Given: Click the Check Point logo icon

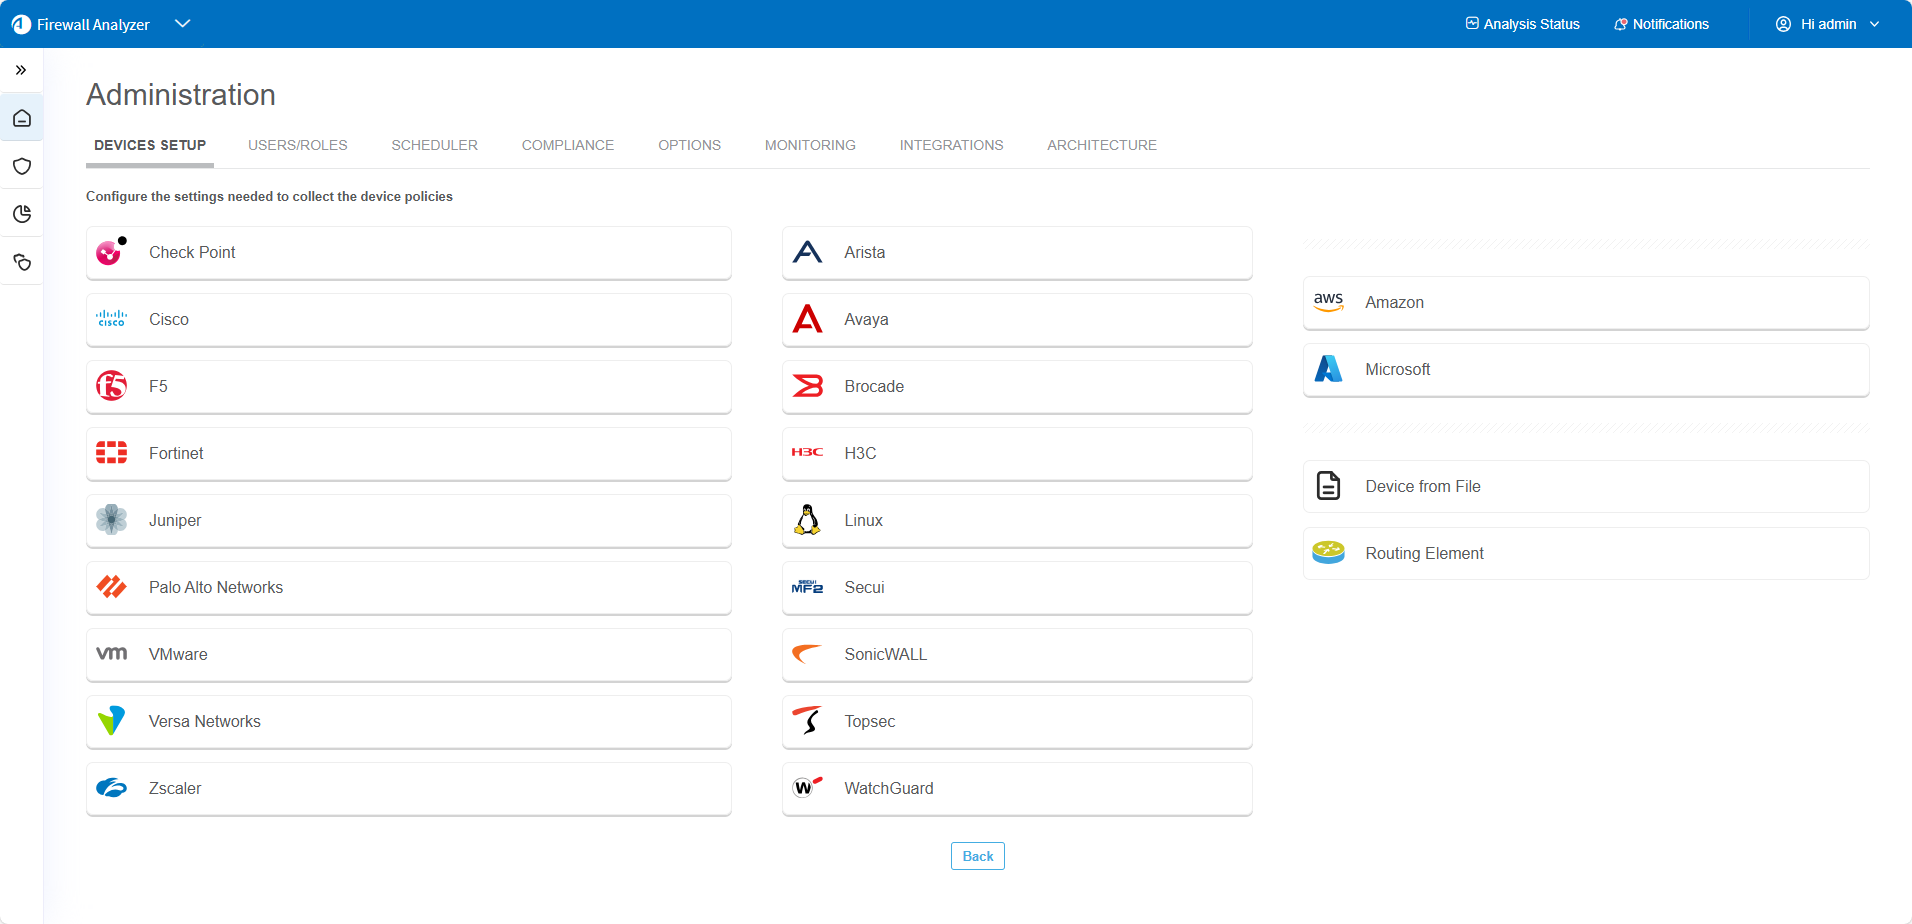Looking at the screenshot, I should coord(110,252).
